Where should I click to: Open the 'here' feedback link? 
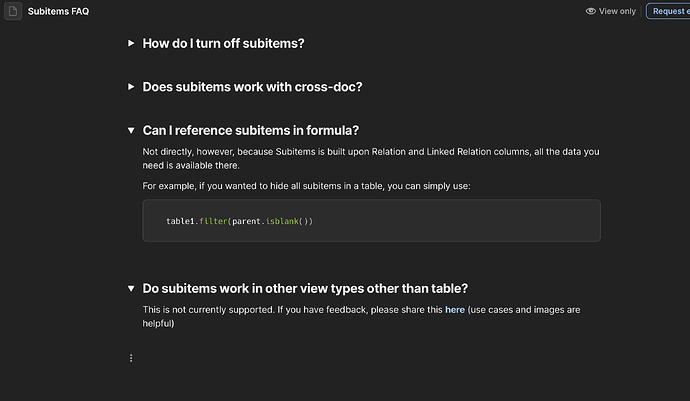(455, 310)
